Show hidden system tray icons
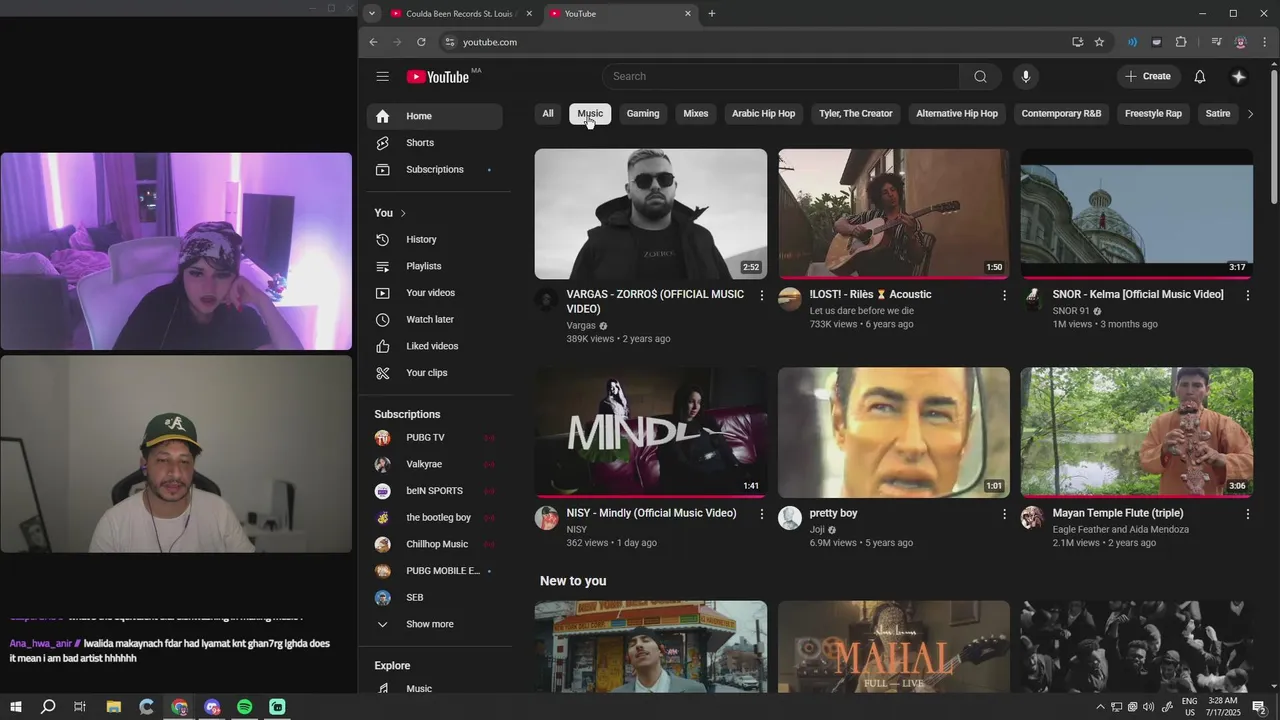This screenshot has height=720, width=1280. (x=1100, y=707)
